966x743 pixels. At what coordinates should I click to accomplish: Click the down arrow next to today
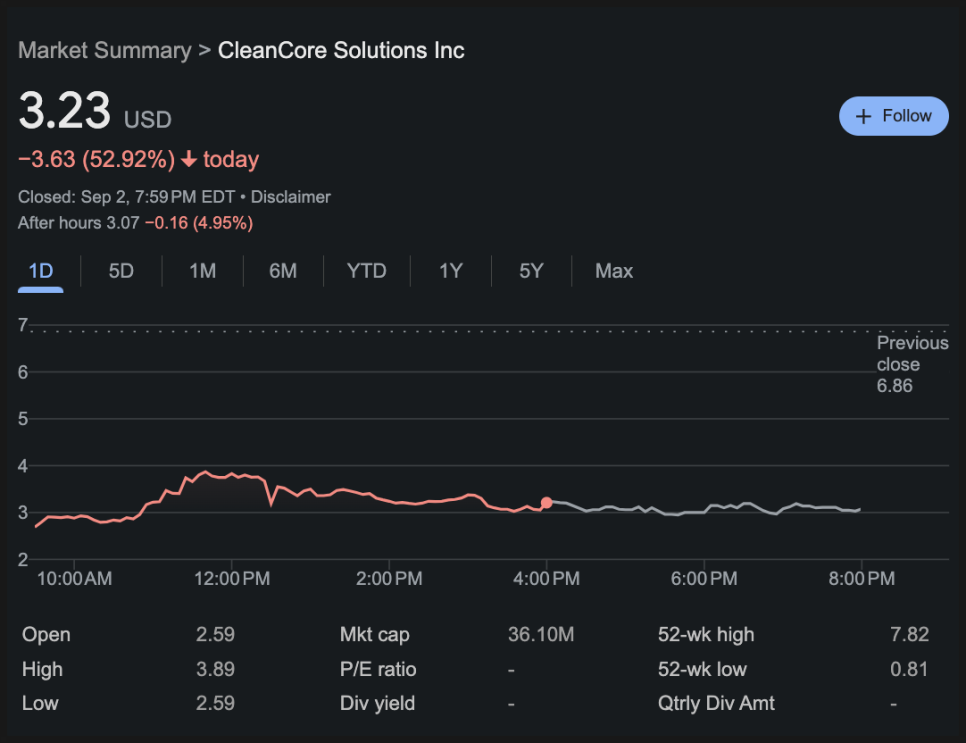click(x=189, y=160)
